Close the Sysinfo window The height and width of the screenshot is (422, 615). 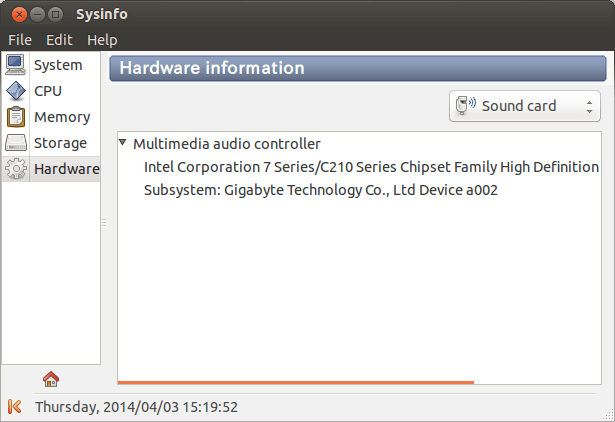tap(15, 14)
